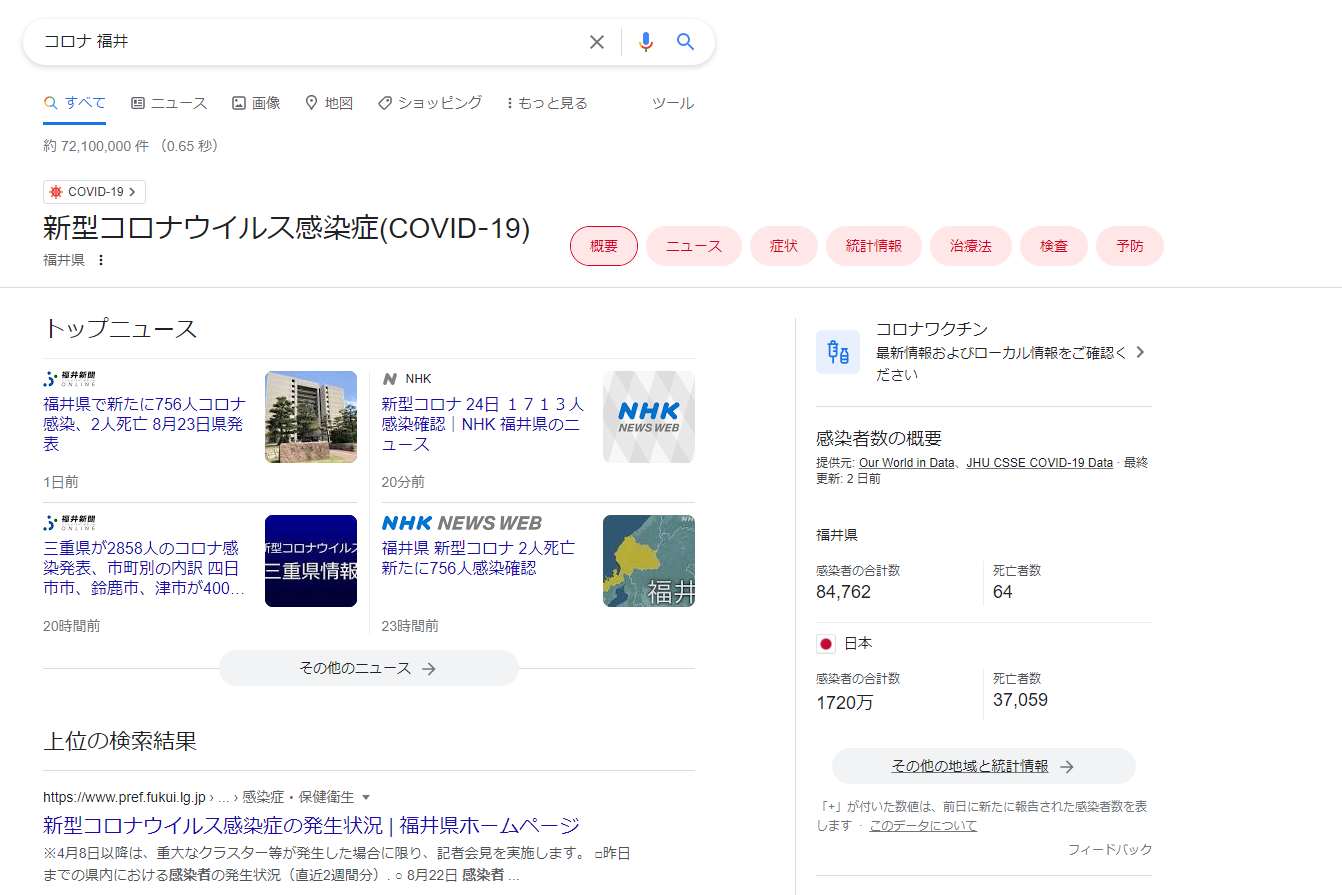Click その他の地域と統計情報 button
Viewport: 1342px width, 895px height.
tap(984, 766)
